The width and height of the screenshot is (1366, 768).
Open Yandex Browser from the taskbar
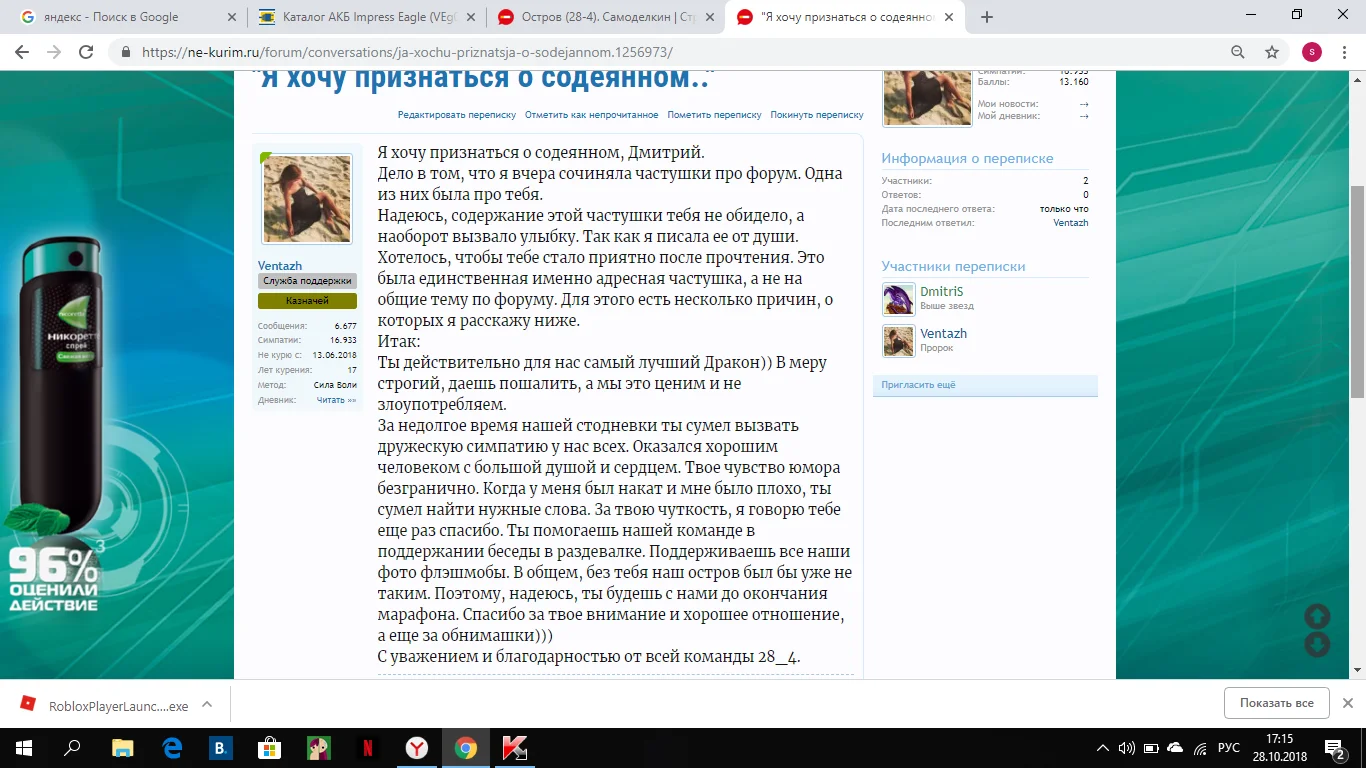pos(416,747)
